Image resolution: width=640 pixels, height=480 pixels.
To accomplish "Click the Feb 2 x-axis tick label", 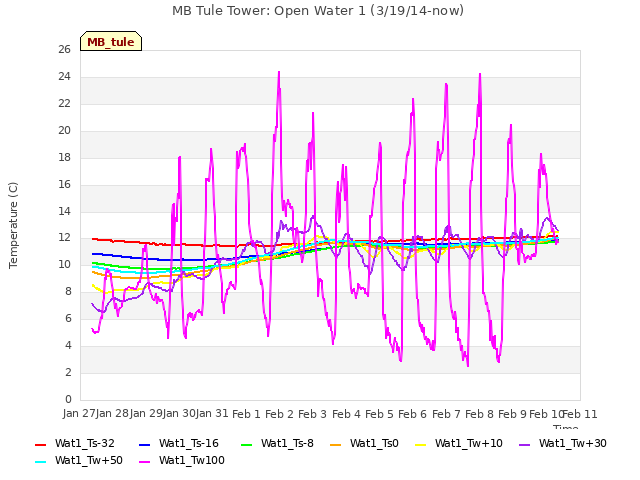I will click(280, 414).
